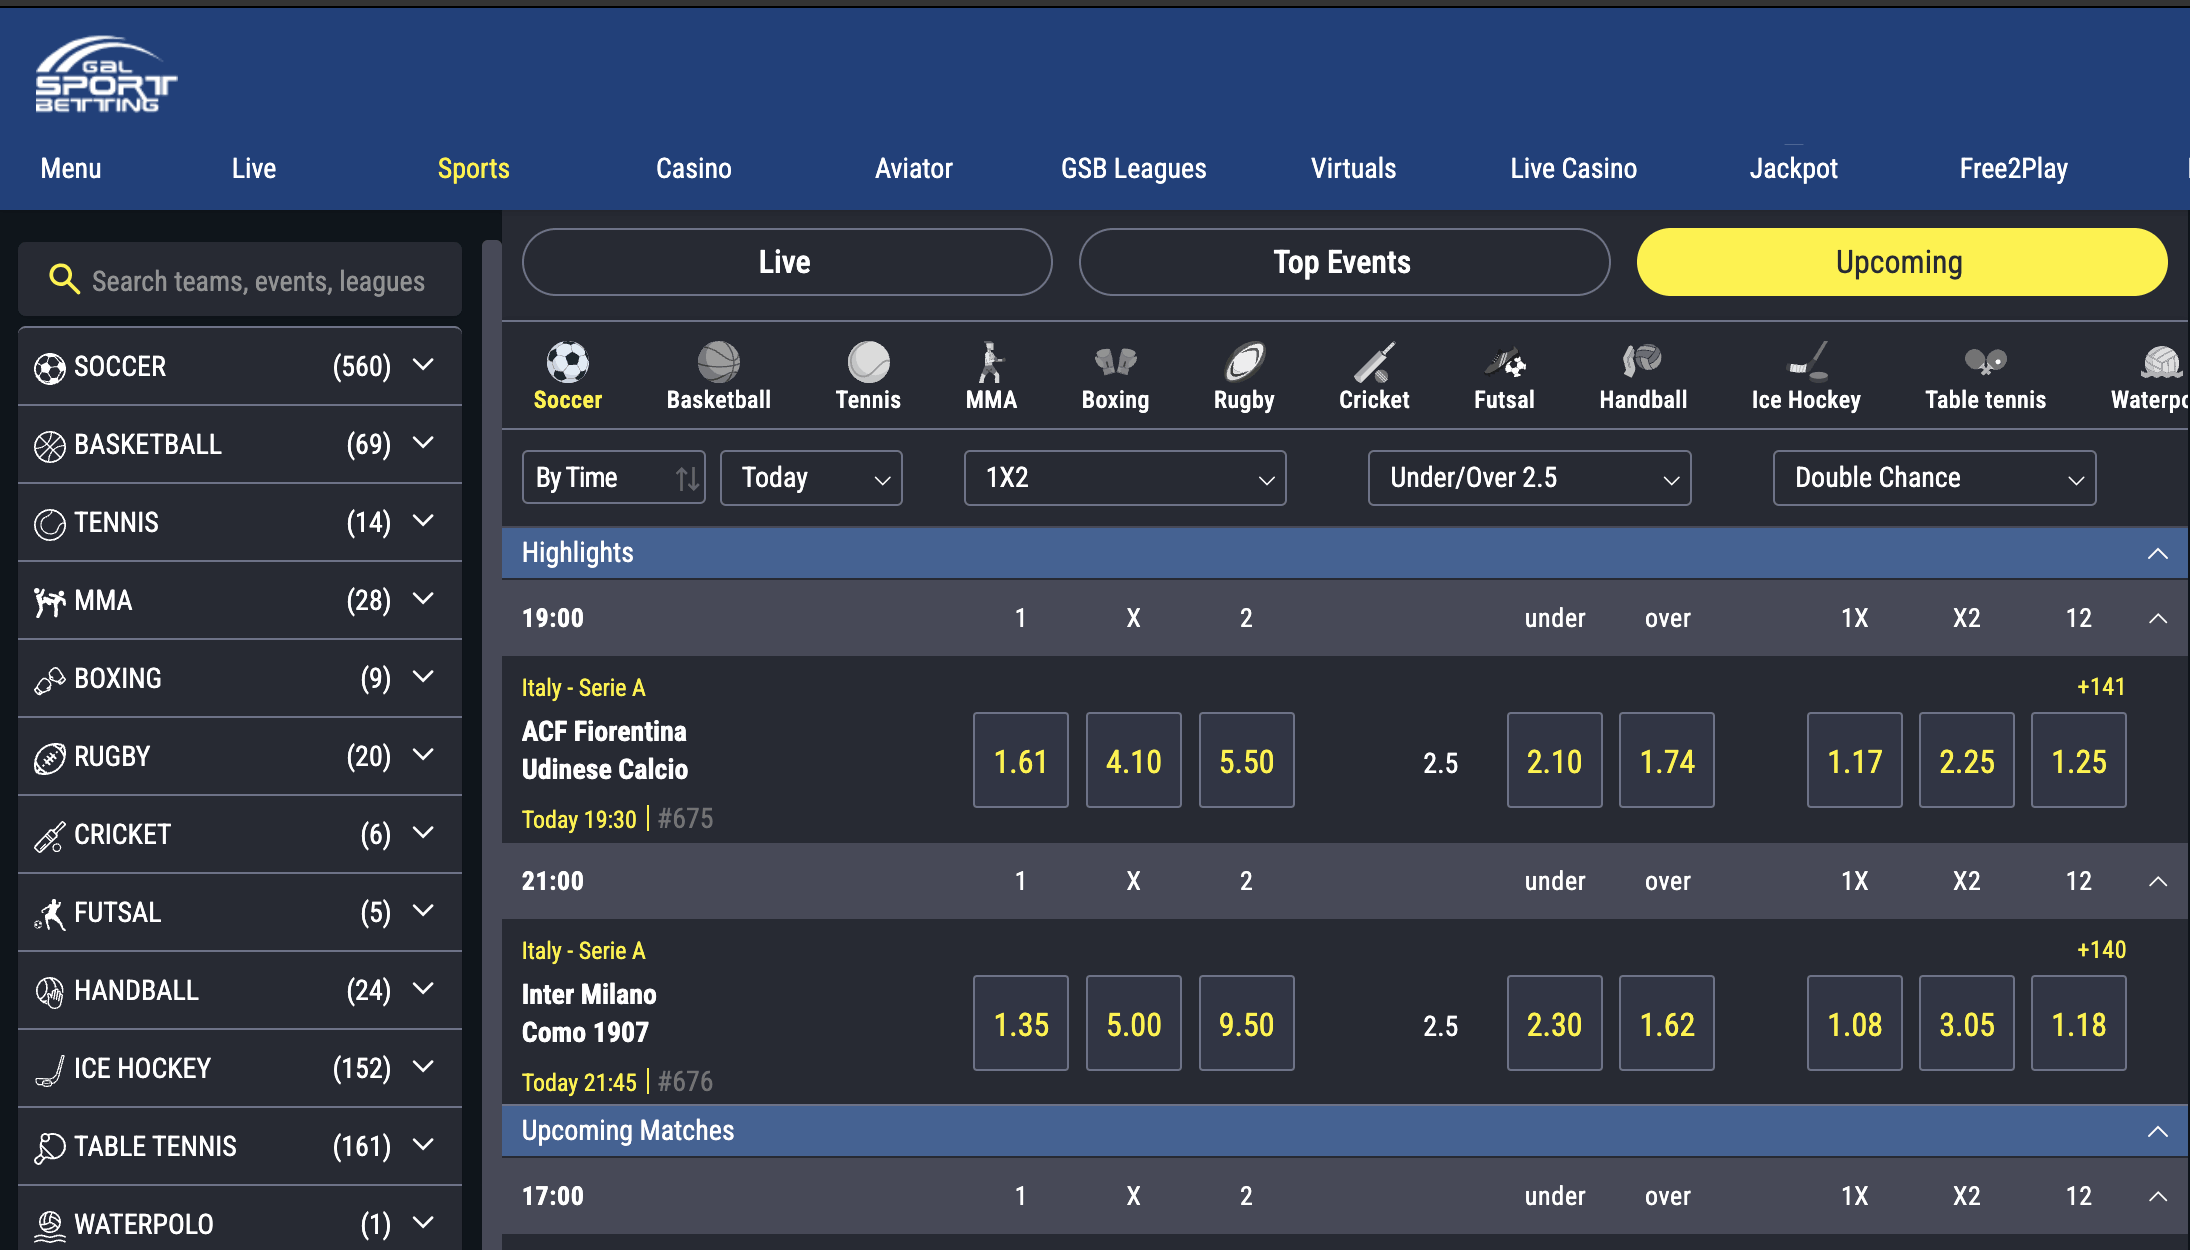
Task: Switch to the Live events filter
Action: click(786, 262)
